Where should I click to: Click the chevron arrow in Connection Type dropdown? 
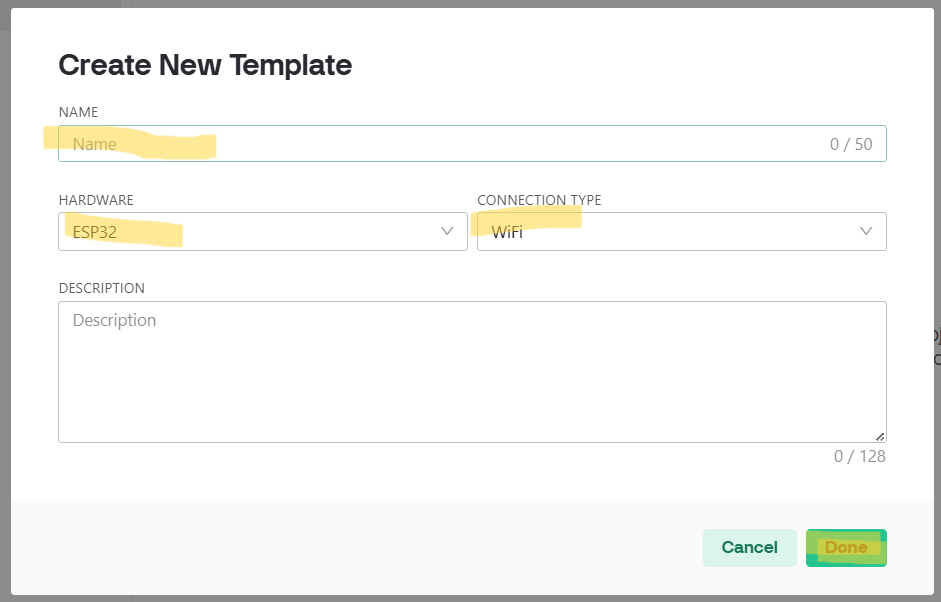866,231
